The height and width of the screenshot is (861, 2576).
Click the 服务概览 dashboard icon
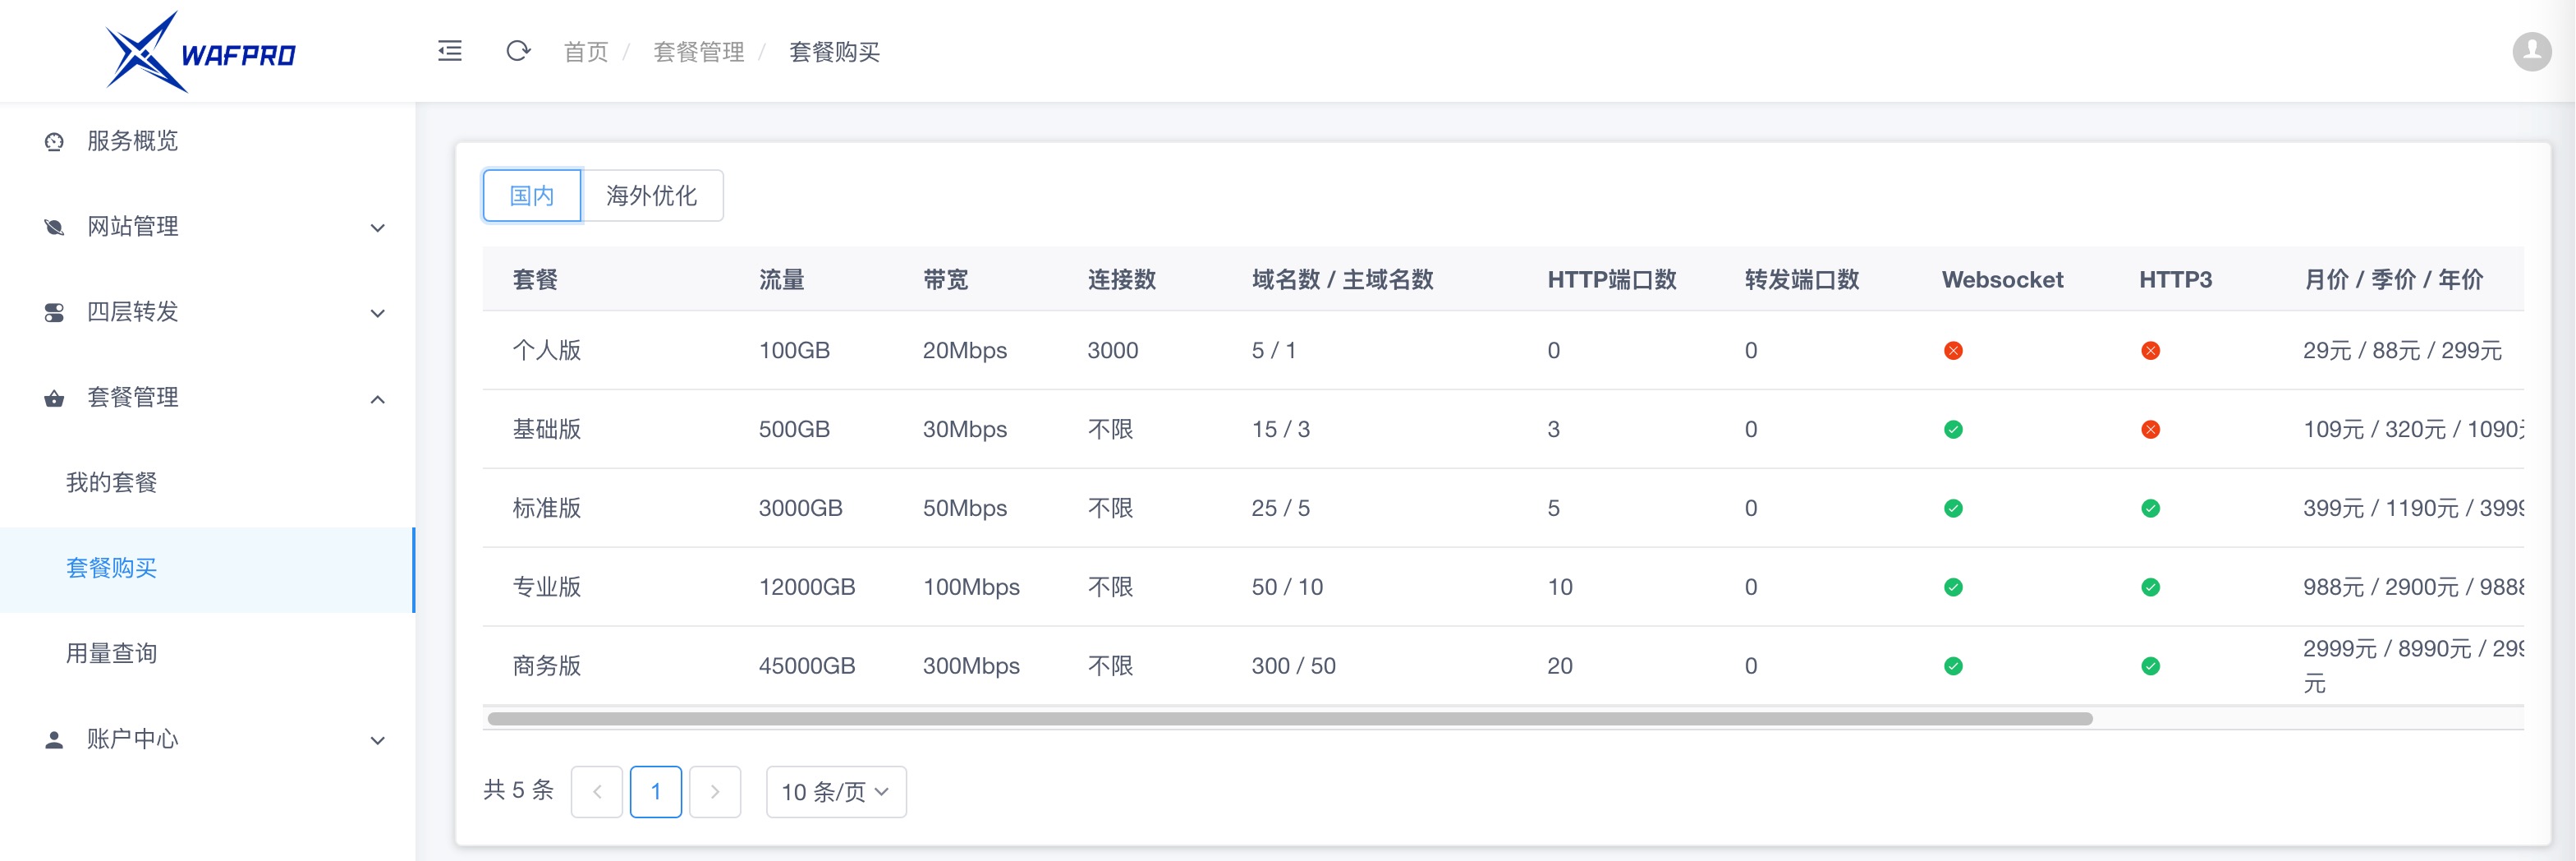(x=54, y=142)
